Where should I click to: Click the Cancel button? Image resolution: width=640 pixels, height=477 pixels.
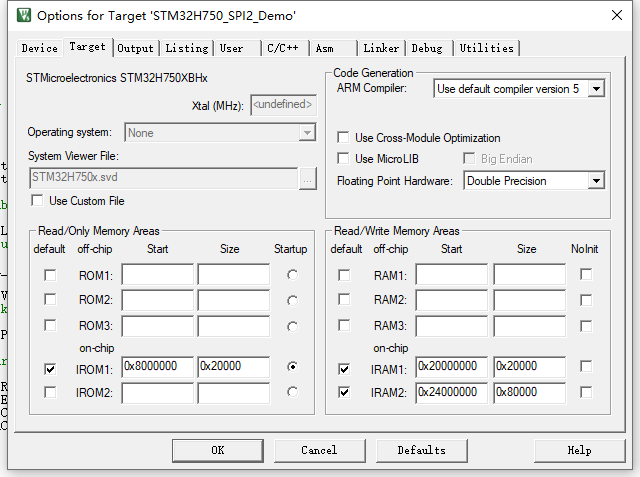click(320, 450)
